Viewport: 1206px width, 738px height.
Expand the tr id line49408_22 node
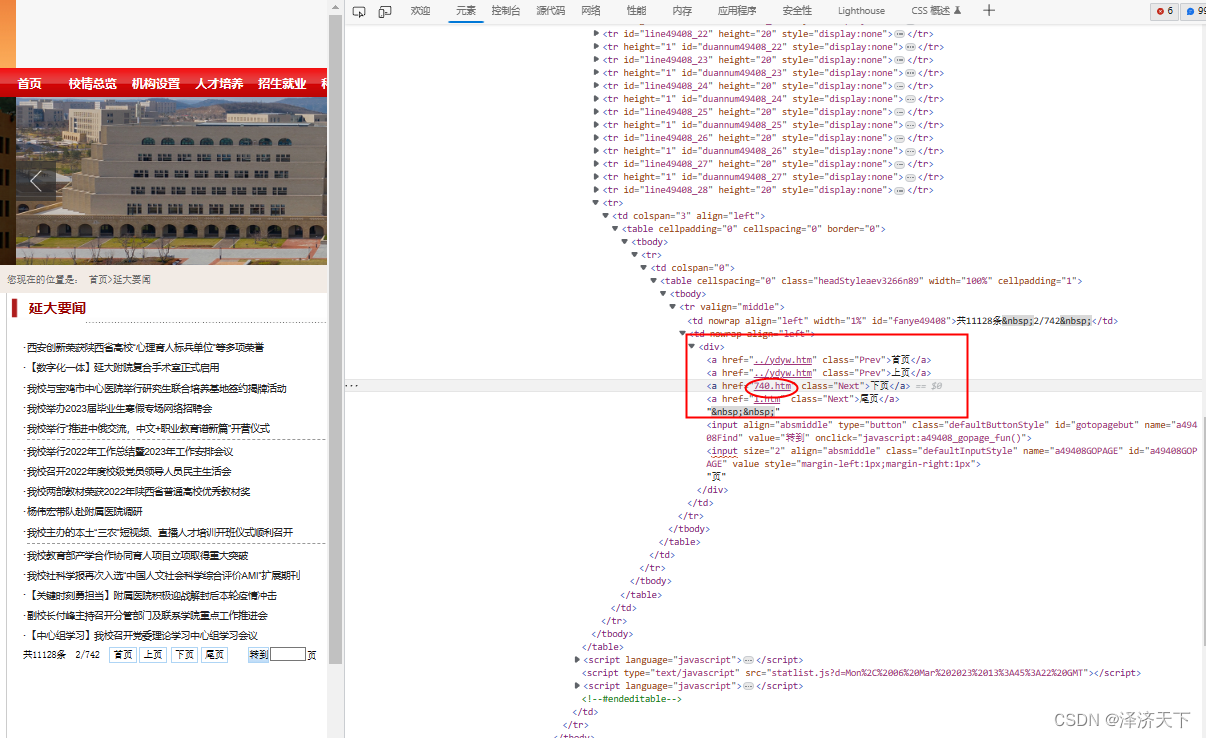coord(597,34)
